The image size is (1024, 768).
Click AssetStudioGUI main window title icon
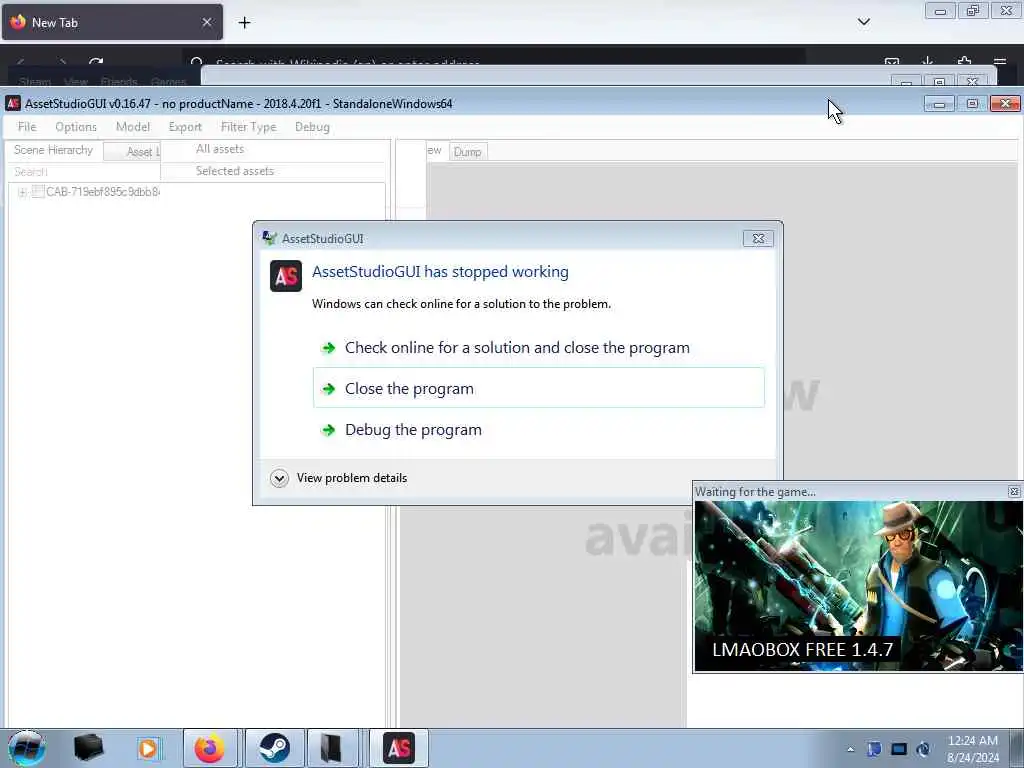point(13,103)
